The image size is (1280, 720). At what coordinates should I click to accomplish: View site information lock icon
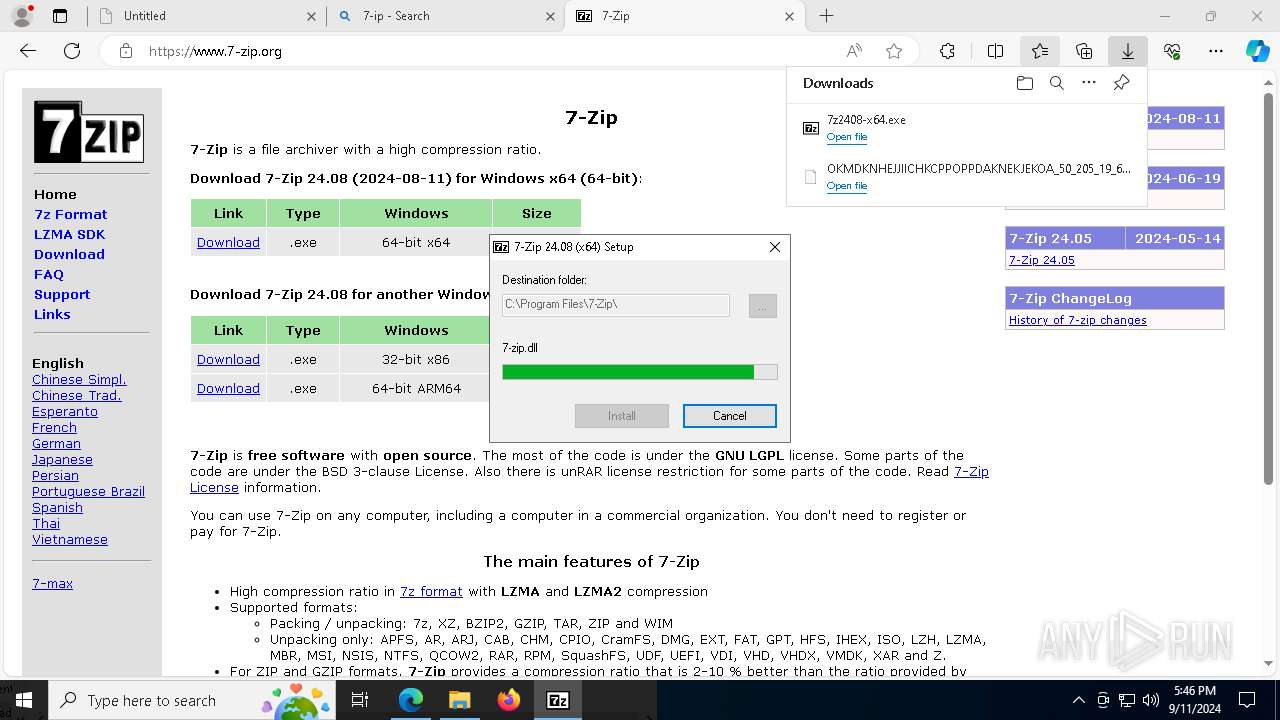pos(125,51)
